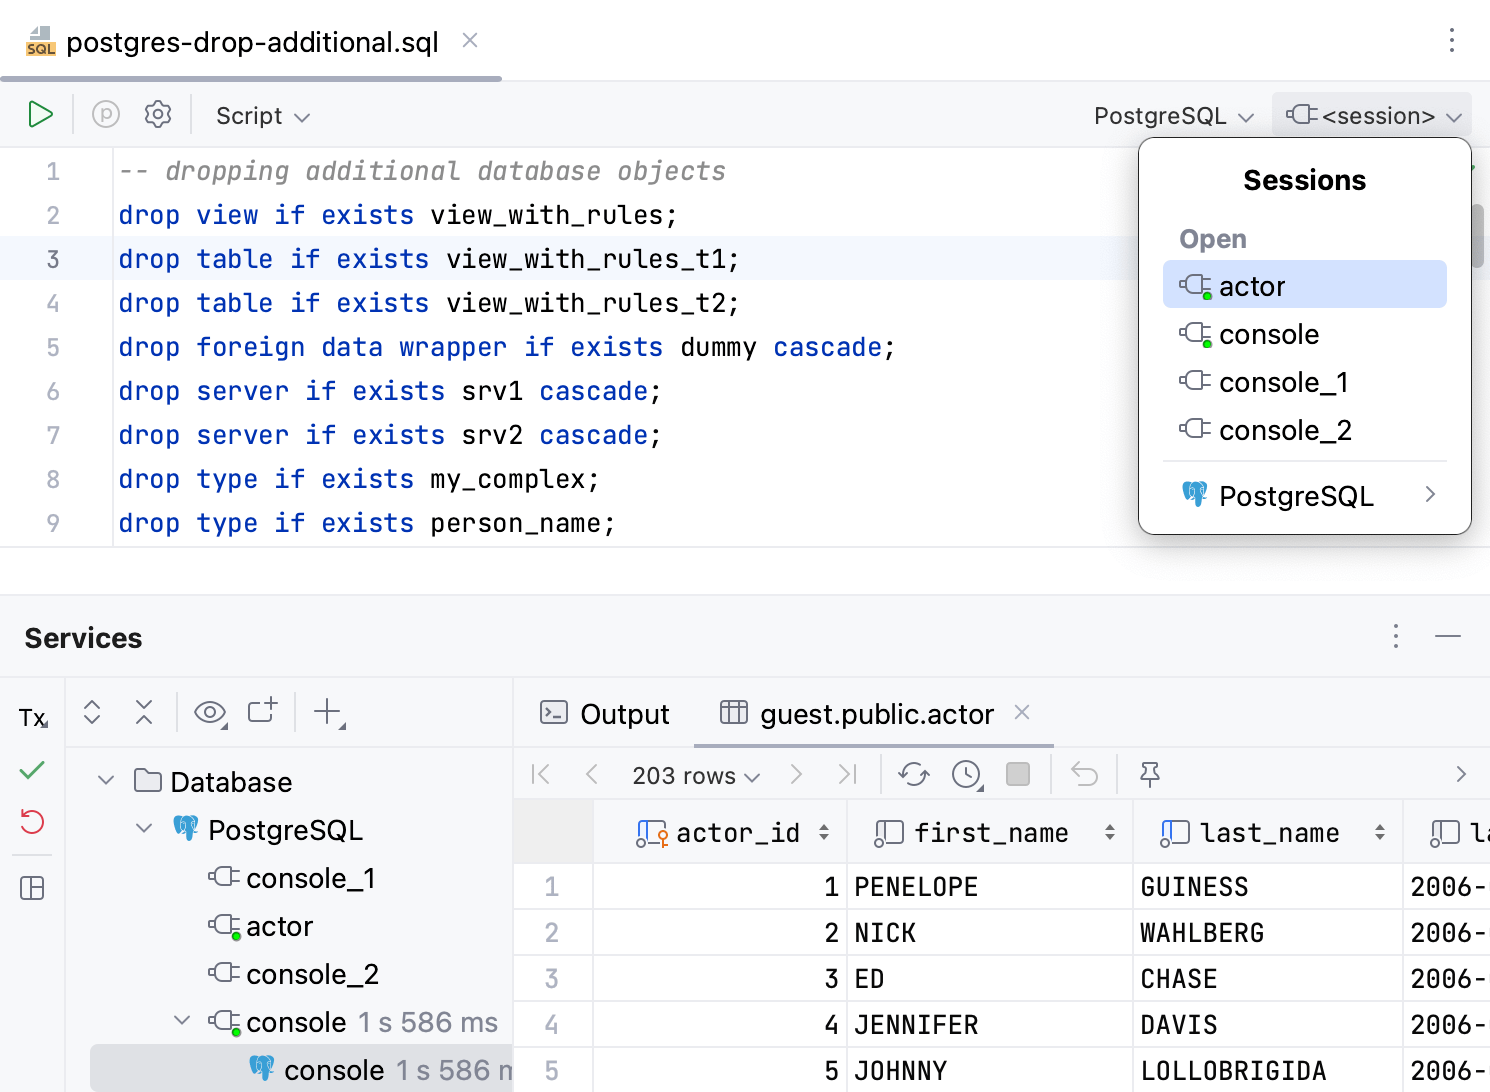Viewport: 1490px width, 1092px height.
Task: Run the SQL script with the green play icon
Action: click(40, 115)
